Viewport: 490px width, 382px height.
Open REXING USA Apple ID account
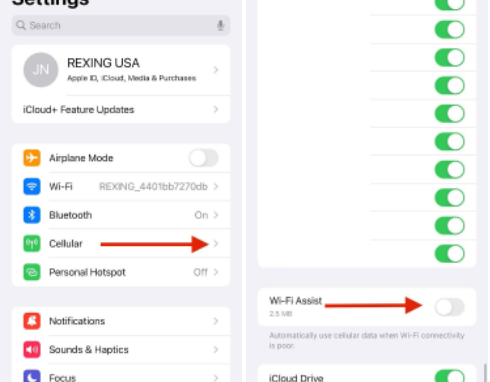[121, 70]
